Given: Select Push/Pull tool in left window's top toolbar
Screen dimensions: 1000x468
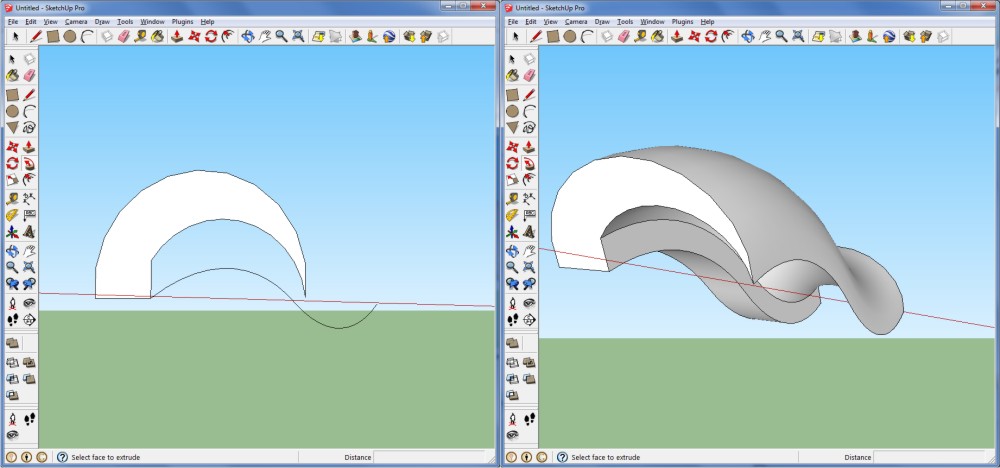Looking at the screenshot, I should tap(176, 36).
